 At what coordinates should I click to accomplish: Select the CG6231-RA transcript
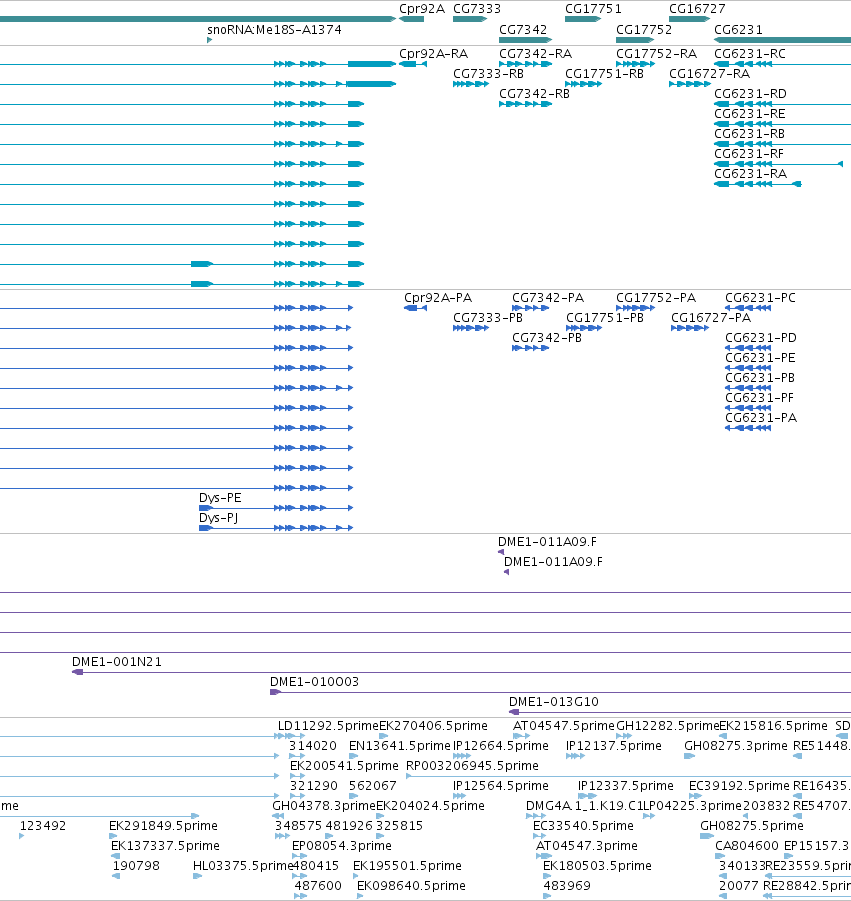pyautogui.click(x=757, y=184)
